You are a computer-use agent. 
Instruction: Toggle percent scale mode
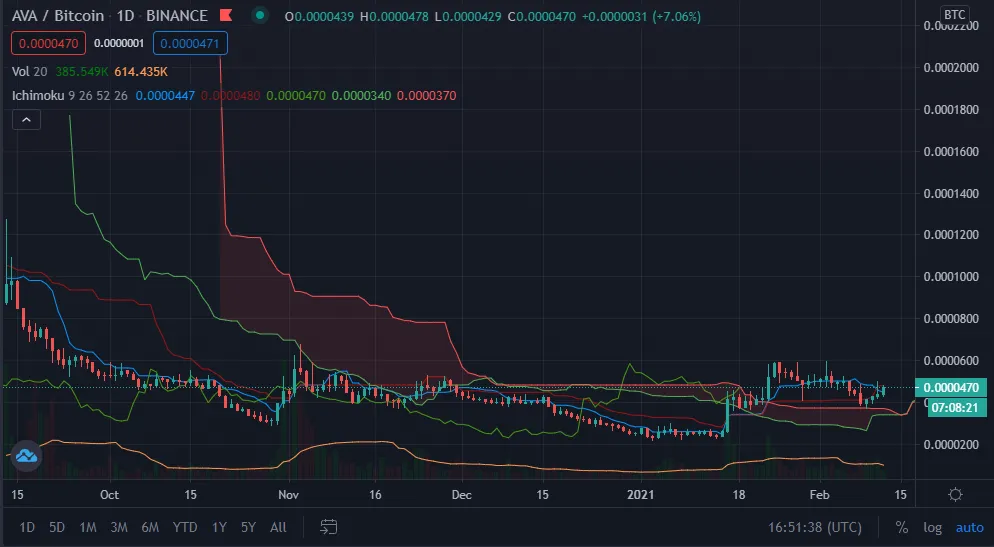pos(901,527)
